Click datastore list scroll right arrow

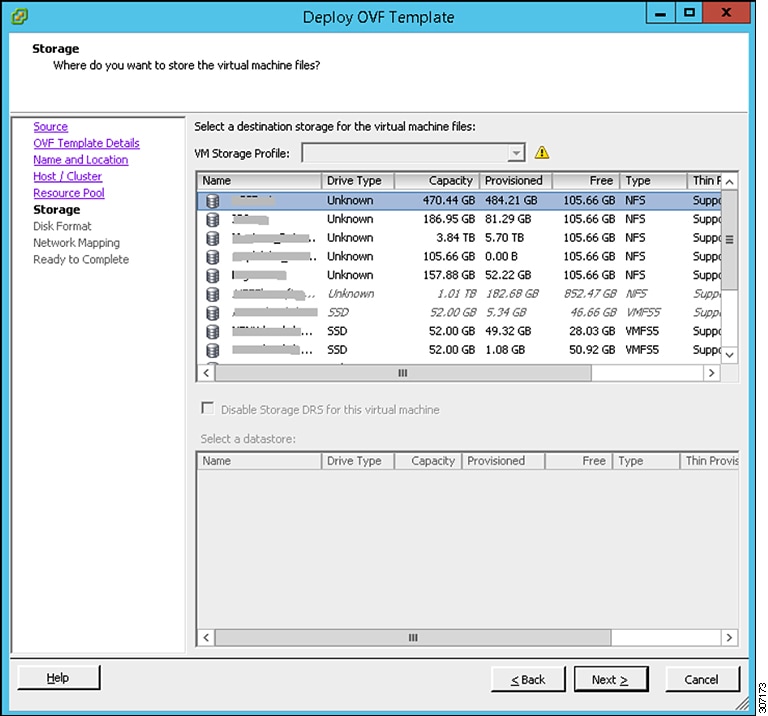coord(729,638)
